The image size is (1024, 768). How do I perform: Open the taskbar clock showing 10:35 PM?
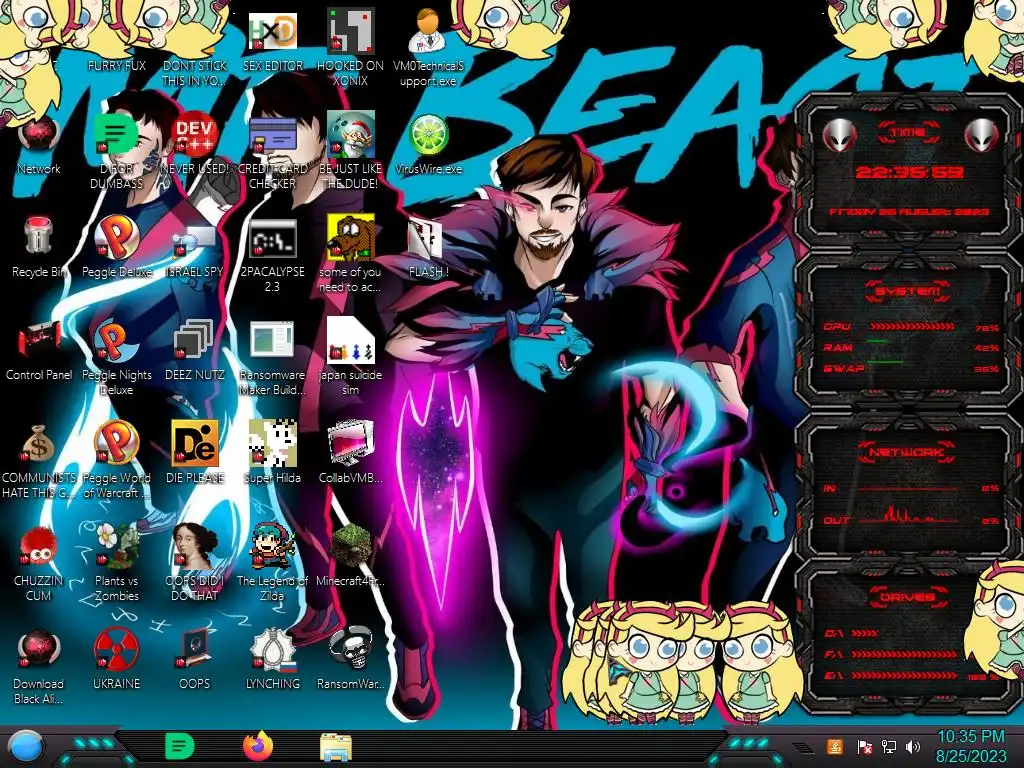click(971, 746)
